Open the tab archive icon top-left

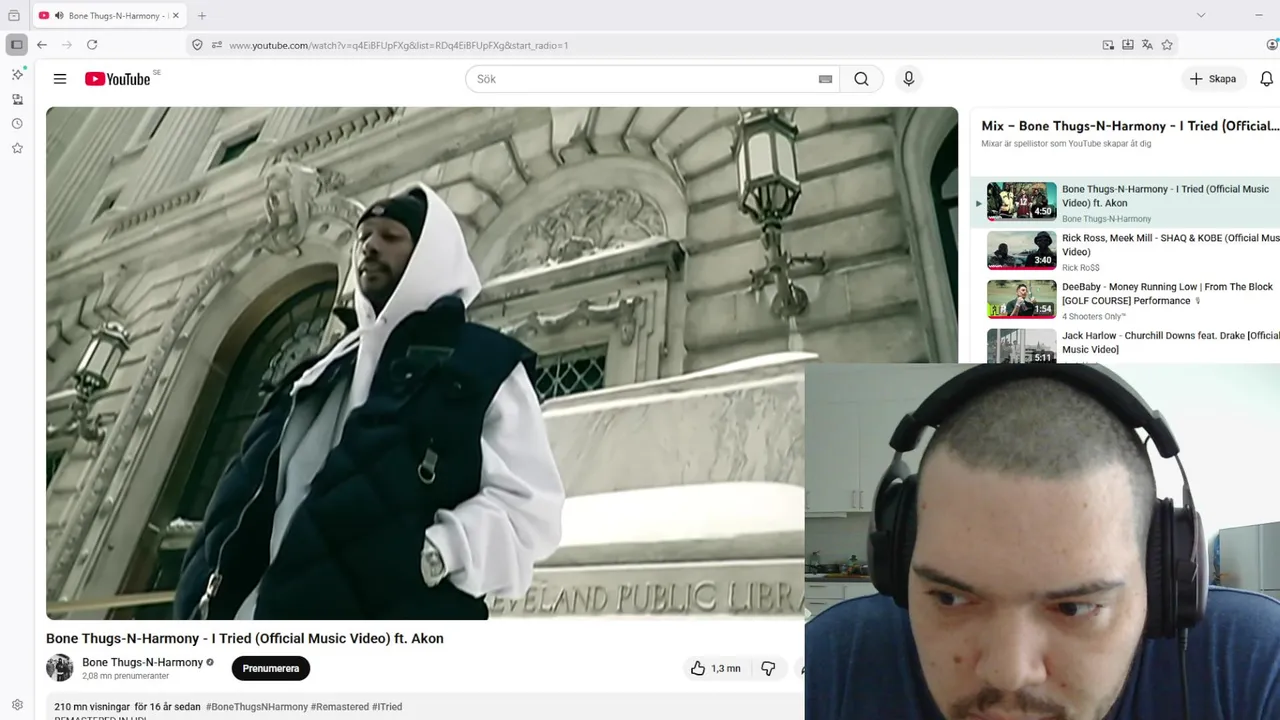[x=14, y=15]
